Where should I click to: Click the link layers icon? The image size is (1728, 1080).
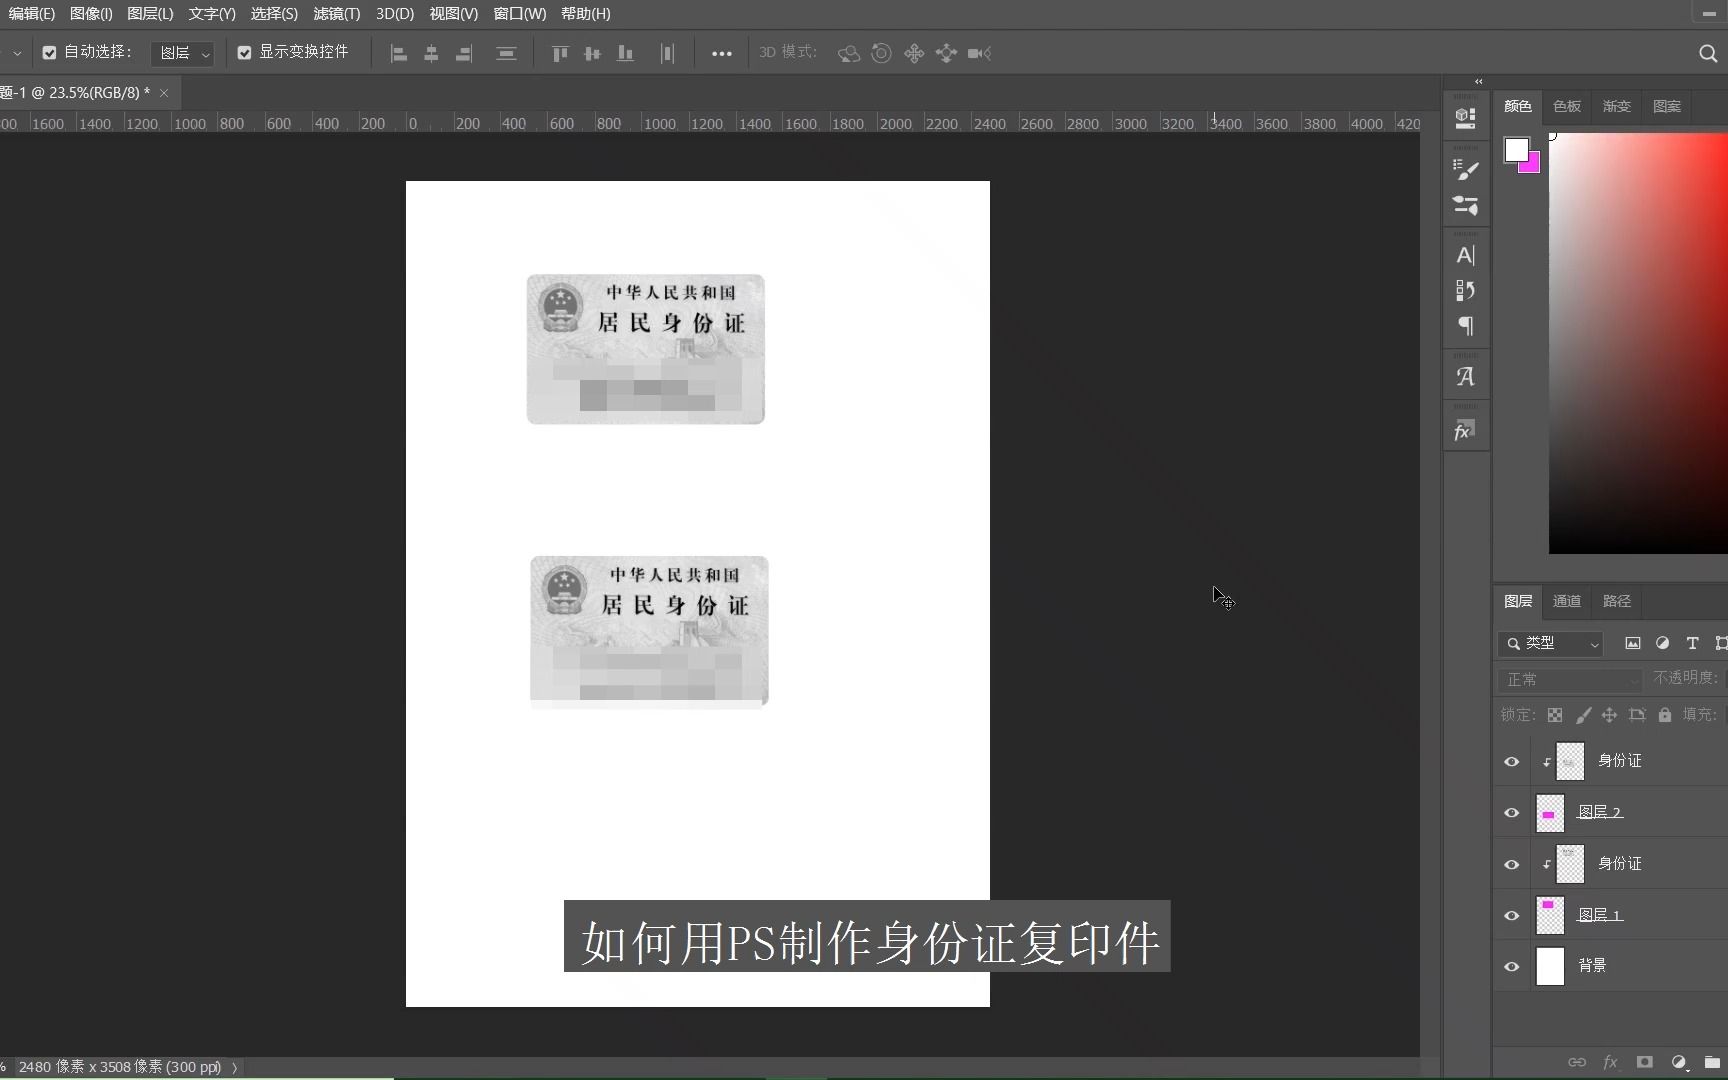click(x=1577, y=1062)
